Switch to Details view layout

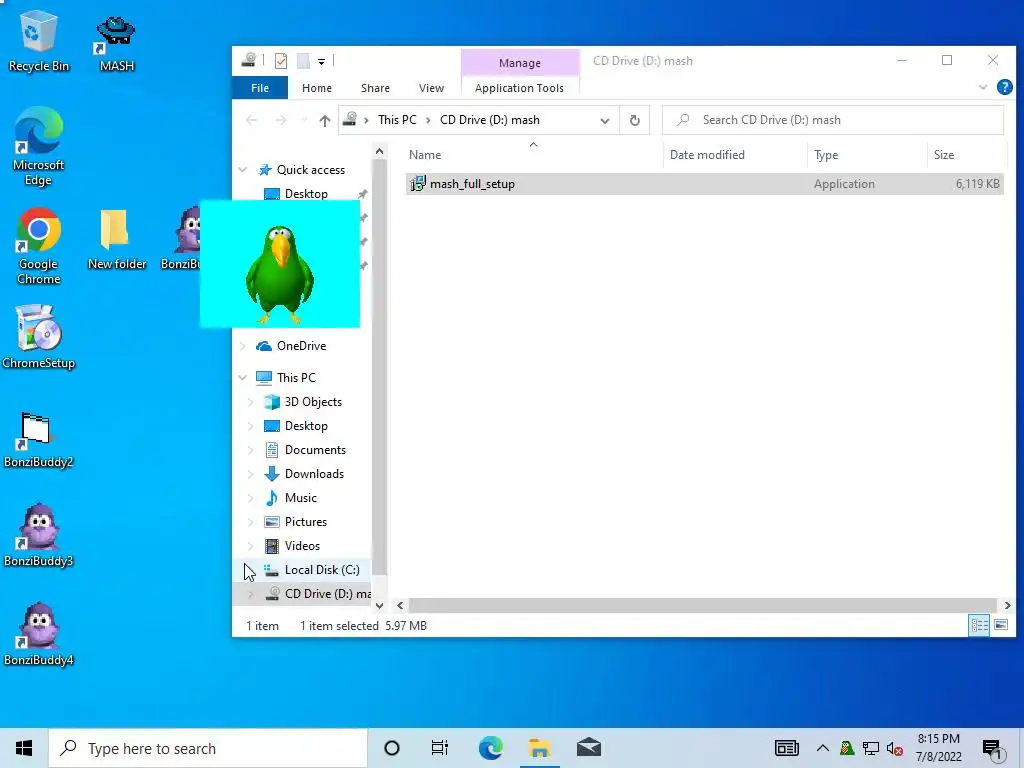pyautogui.click(x=979, y=625)
